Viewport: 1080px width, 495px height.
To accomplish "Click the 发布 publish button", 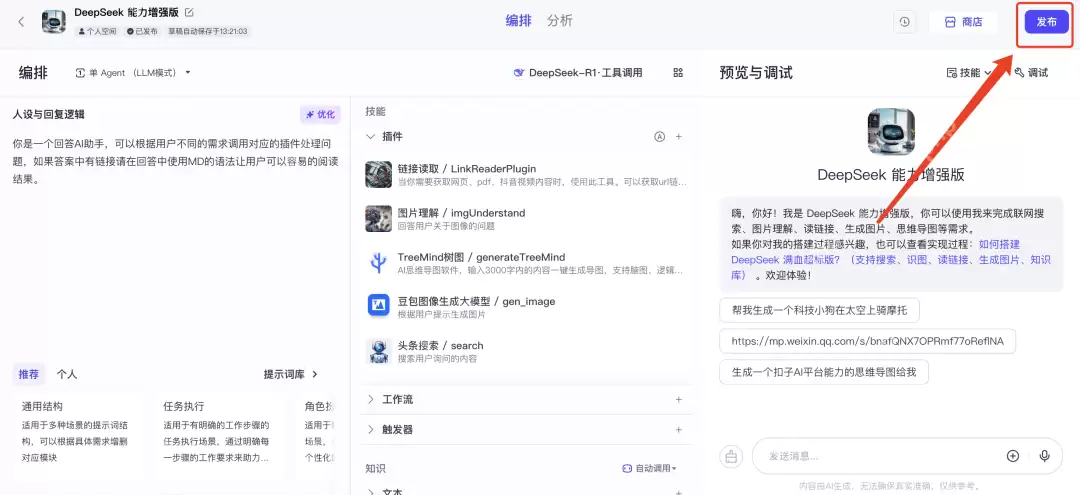I will coord(1046,22).
